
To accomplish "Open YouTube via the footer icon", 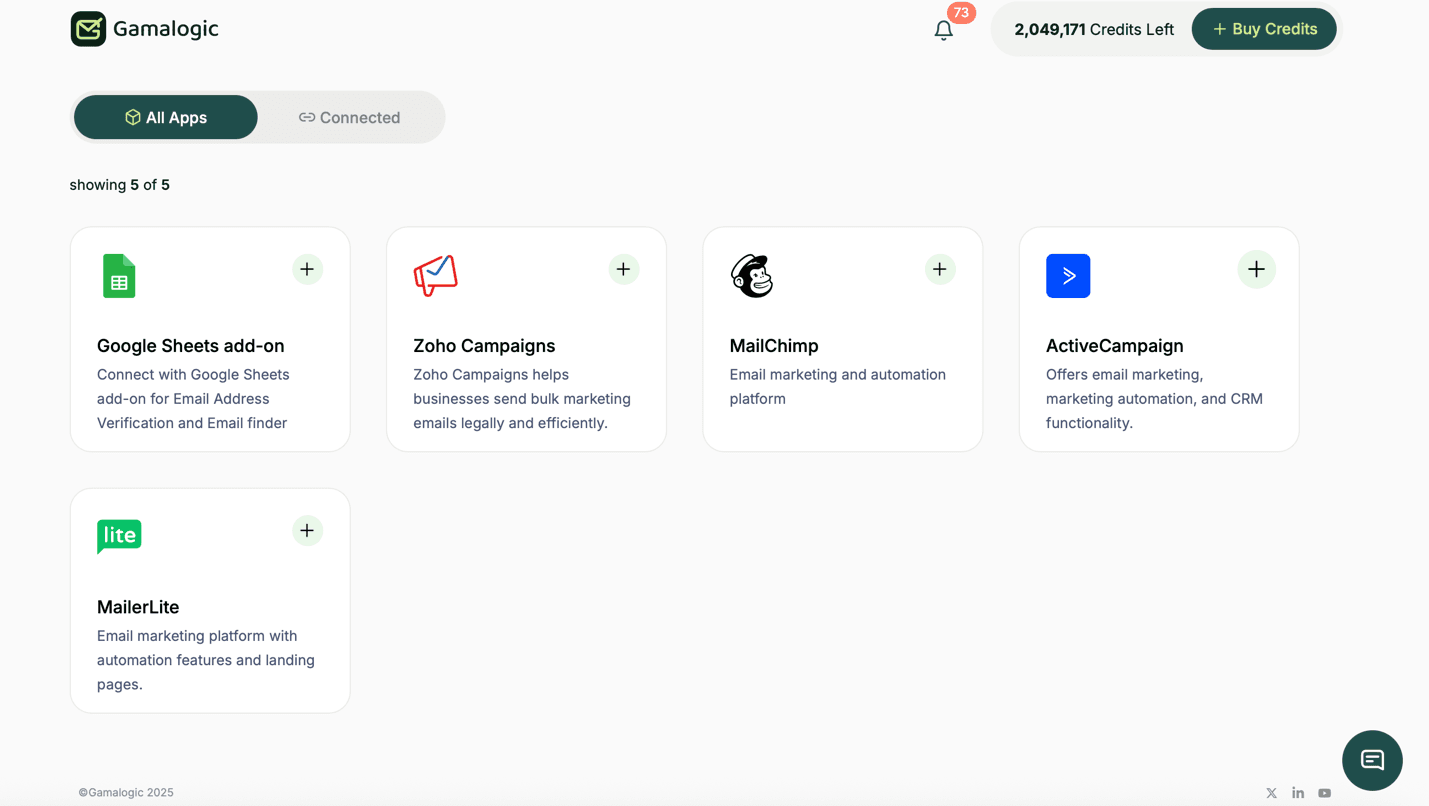I will pyautogui.click(x=1323, y=792).
